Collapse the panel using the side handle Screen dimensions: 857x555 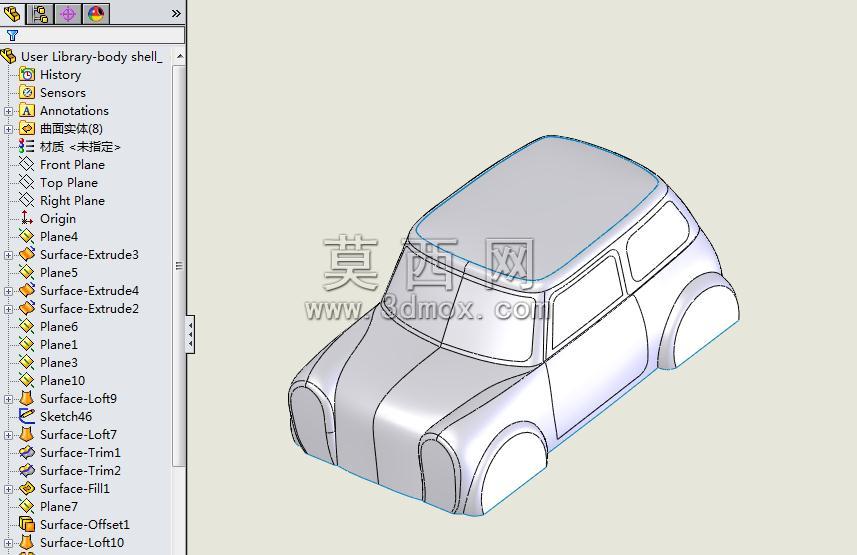[x=190, y=334]
